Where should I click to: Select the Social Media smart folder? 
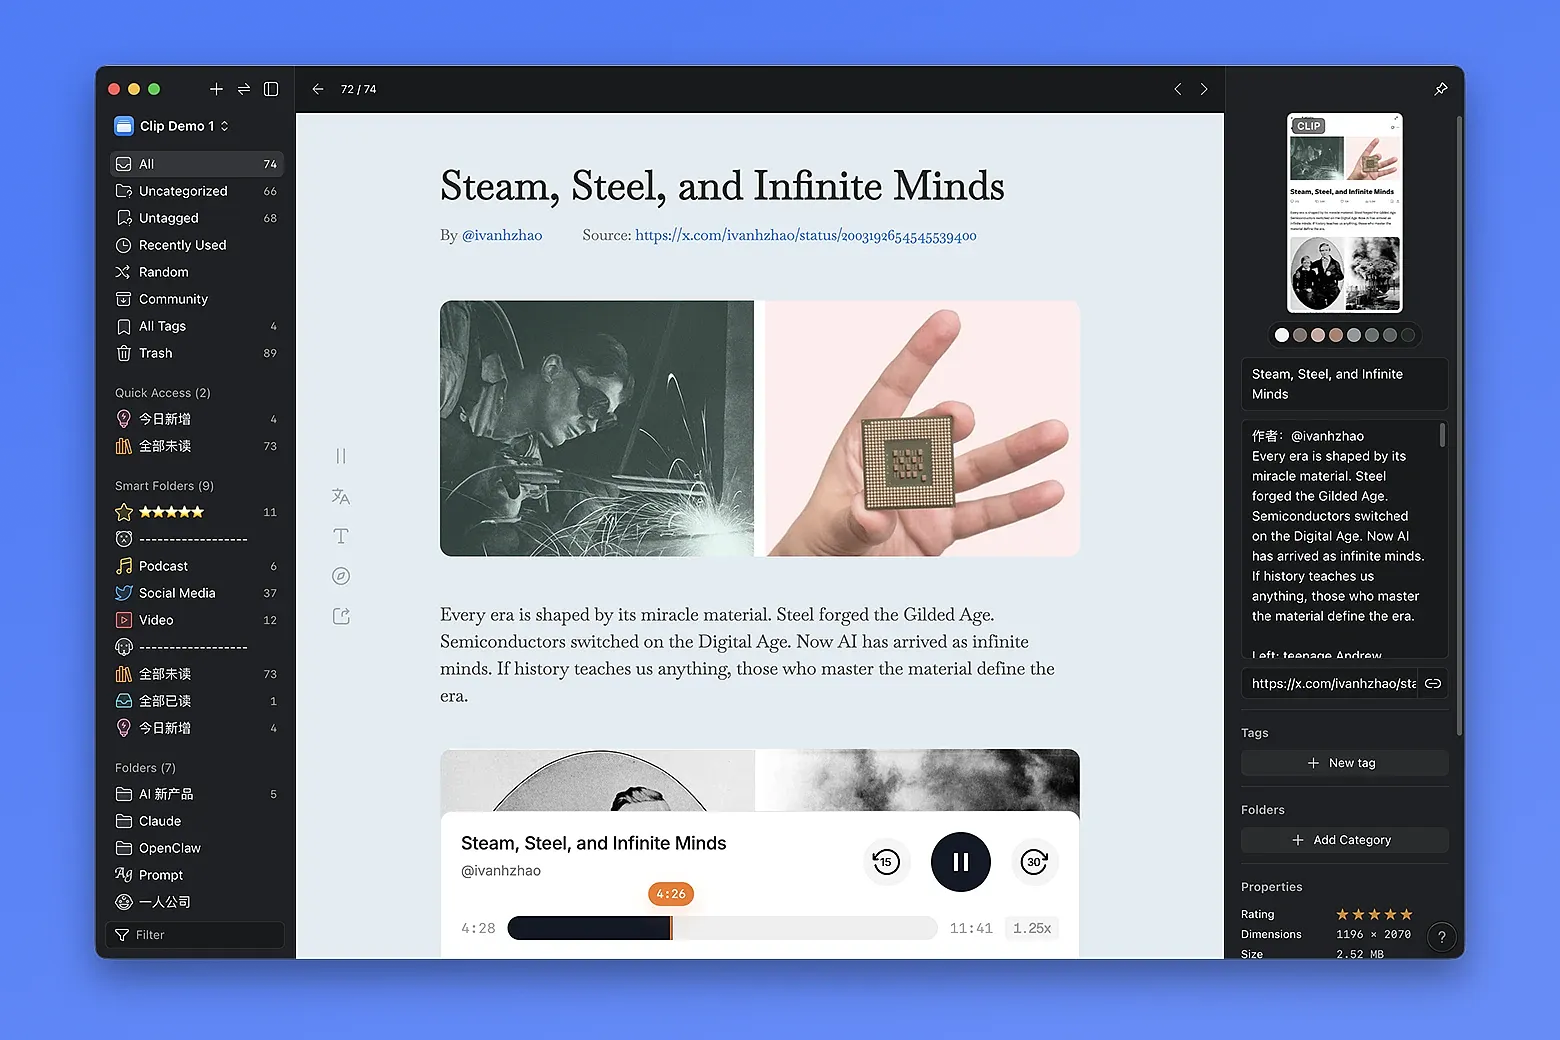(176, 592)
